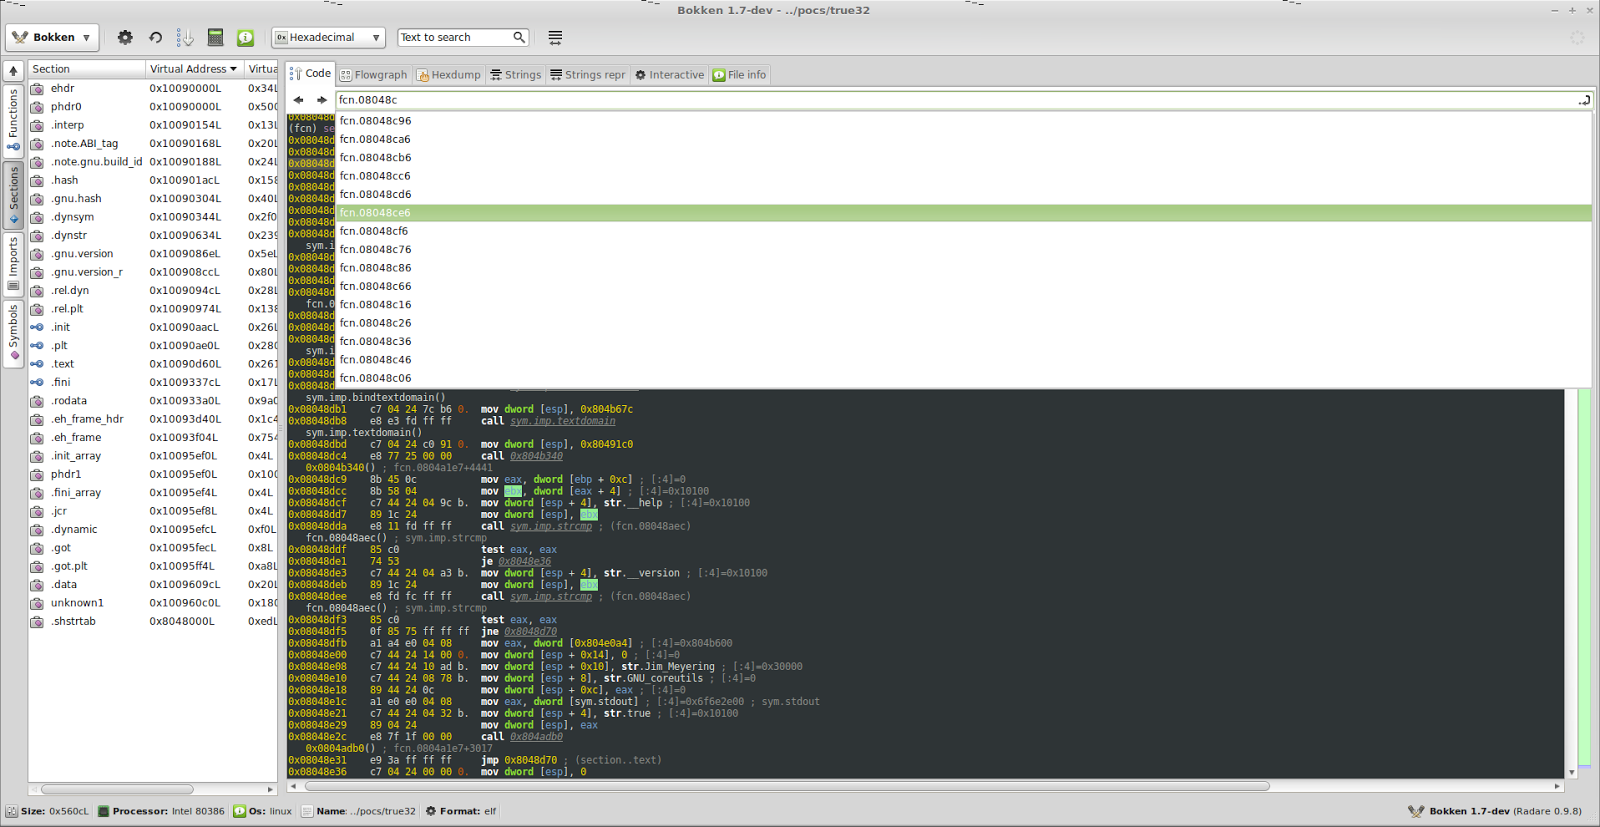This screenshot has width=1600, height=827.
Task: Open the File info tab
Action: pos(739,75)
